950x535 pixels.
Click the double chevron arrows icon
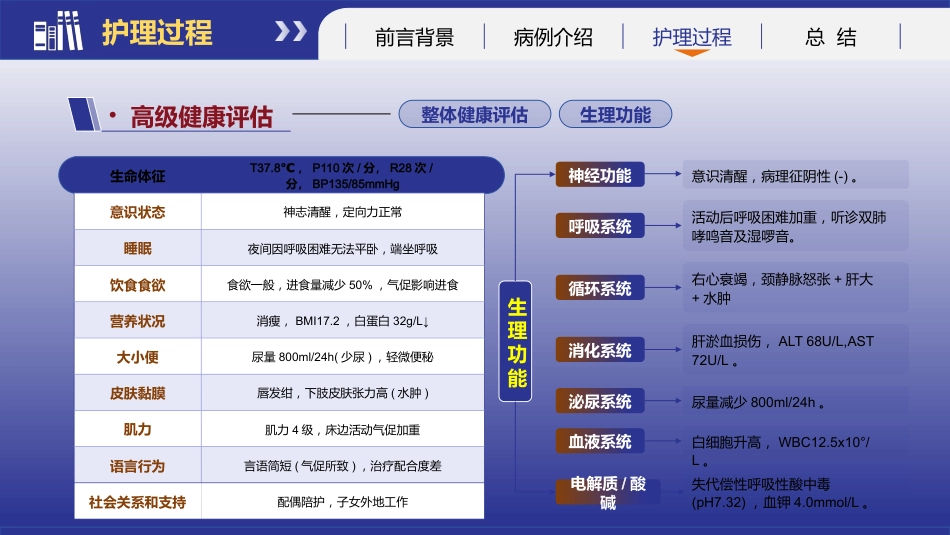click(x=291, y=31)
